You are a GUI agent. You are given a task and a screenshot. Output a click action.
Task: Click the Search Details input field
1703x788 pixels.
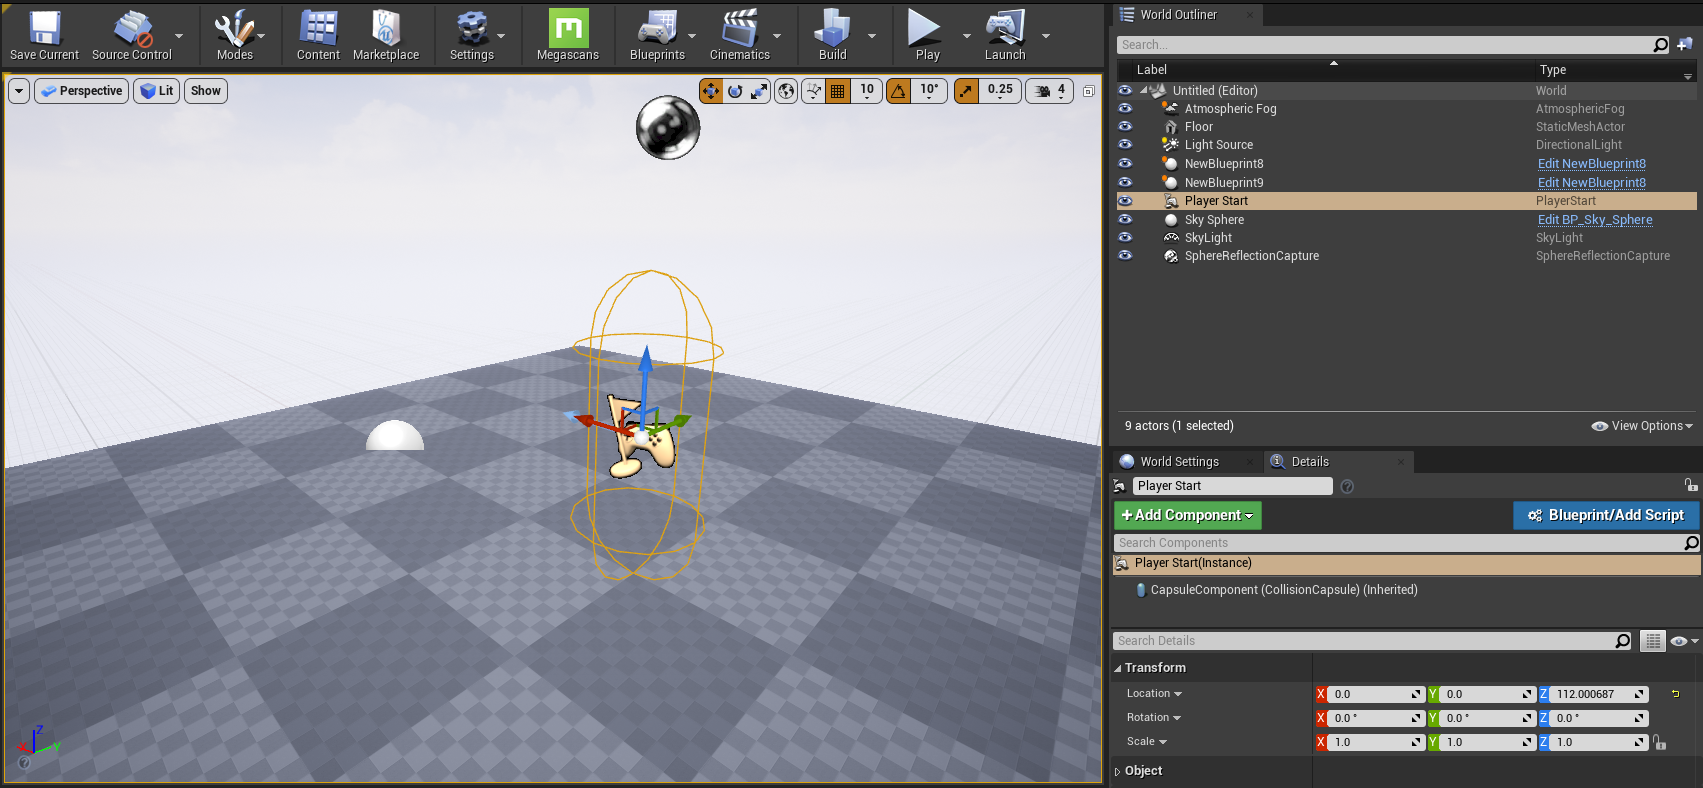[x=1372, y=641]
